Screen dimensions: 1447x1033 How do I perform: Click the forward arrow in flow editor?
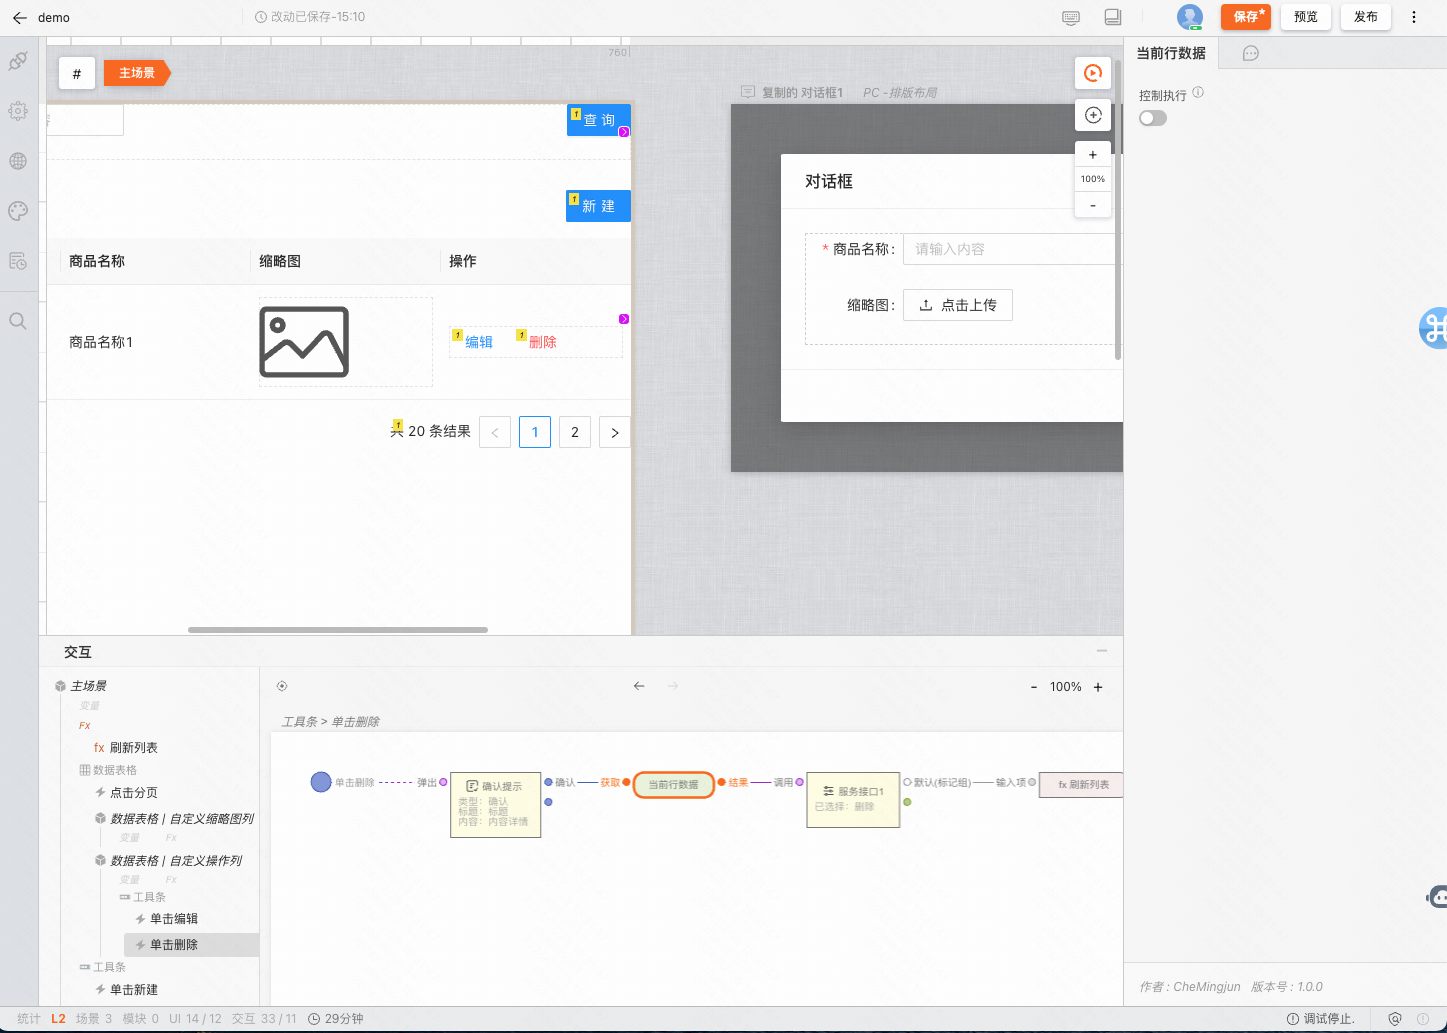tap(673, 686)
